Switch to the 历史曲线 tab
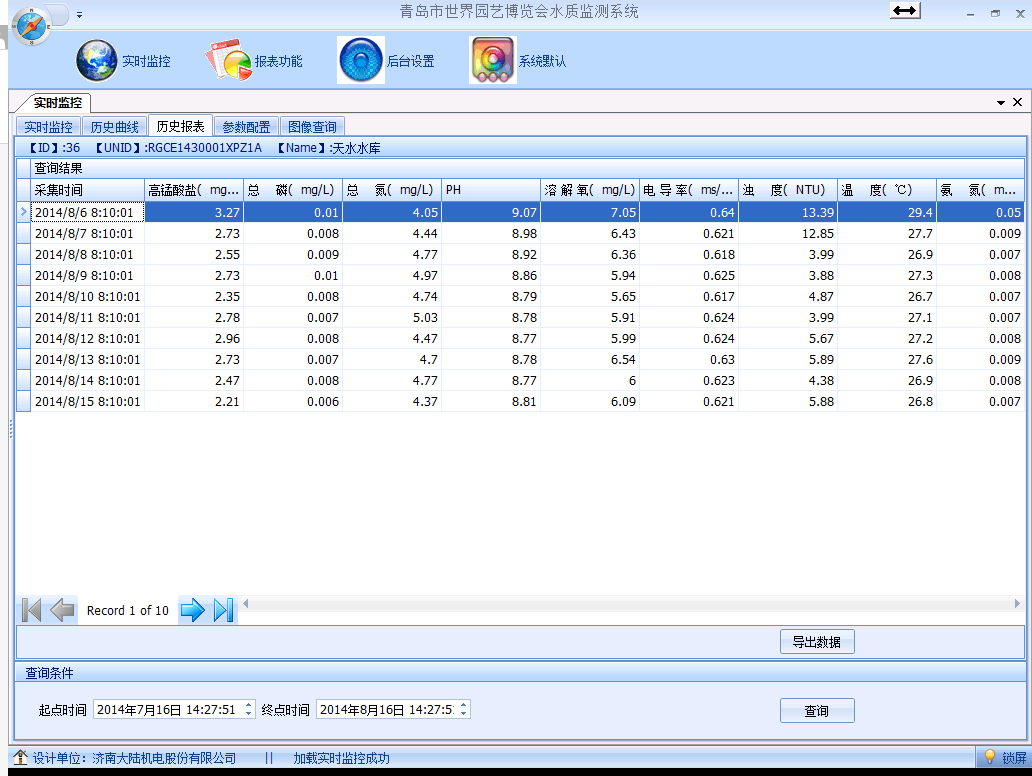The height and width of the screenshot is (776, 1032). coord(113,126)
